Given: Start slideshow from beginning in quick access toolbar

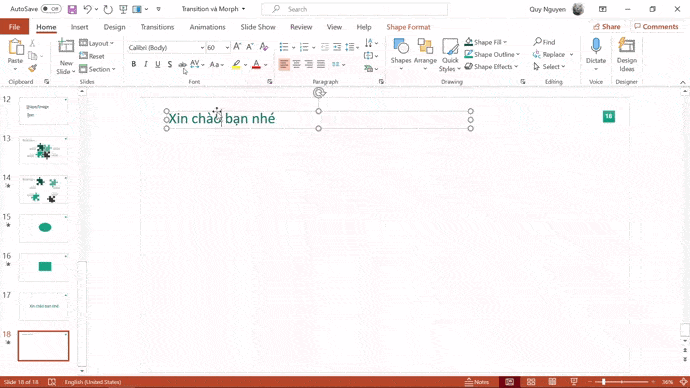Looking at the screenshot, I should [123, 9].
